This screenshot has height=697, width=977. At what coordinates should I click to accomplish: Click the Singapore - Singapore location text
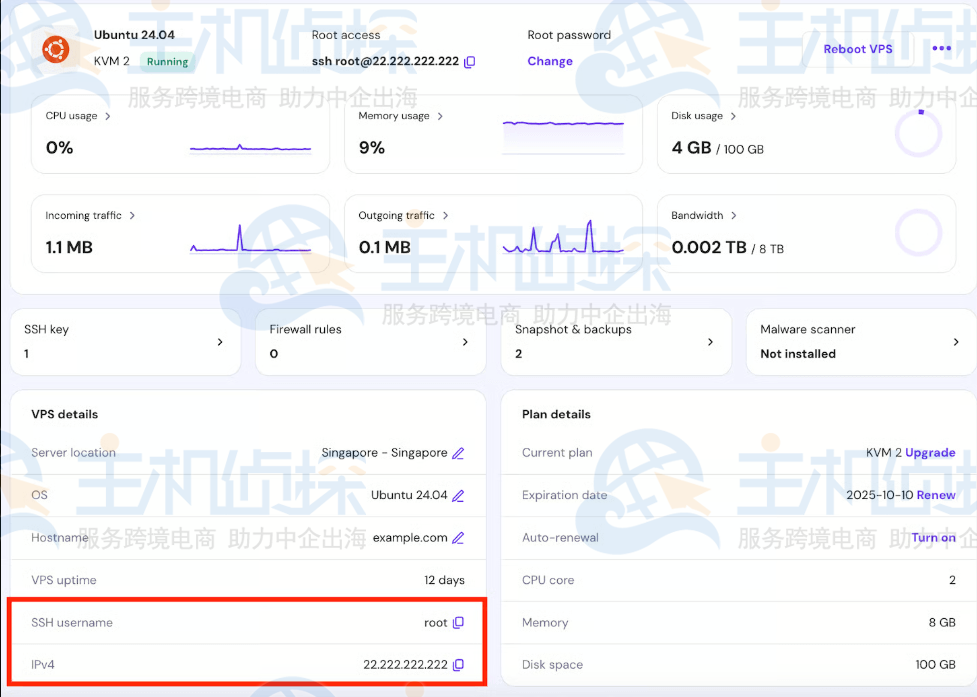coord(384,453)
